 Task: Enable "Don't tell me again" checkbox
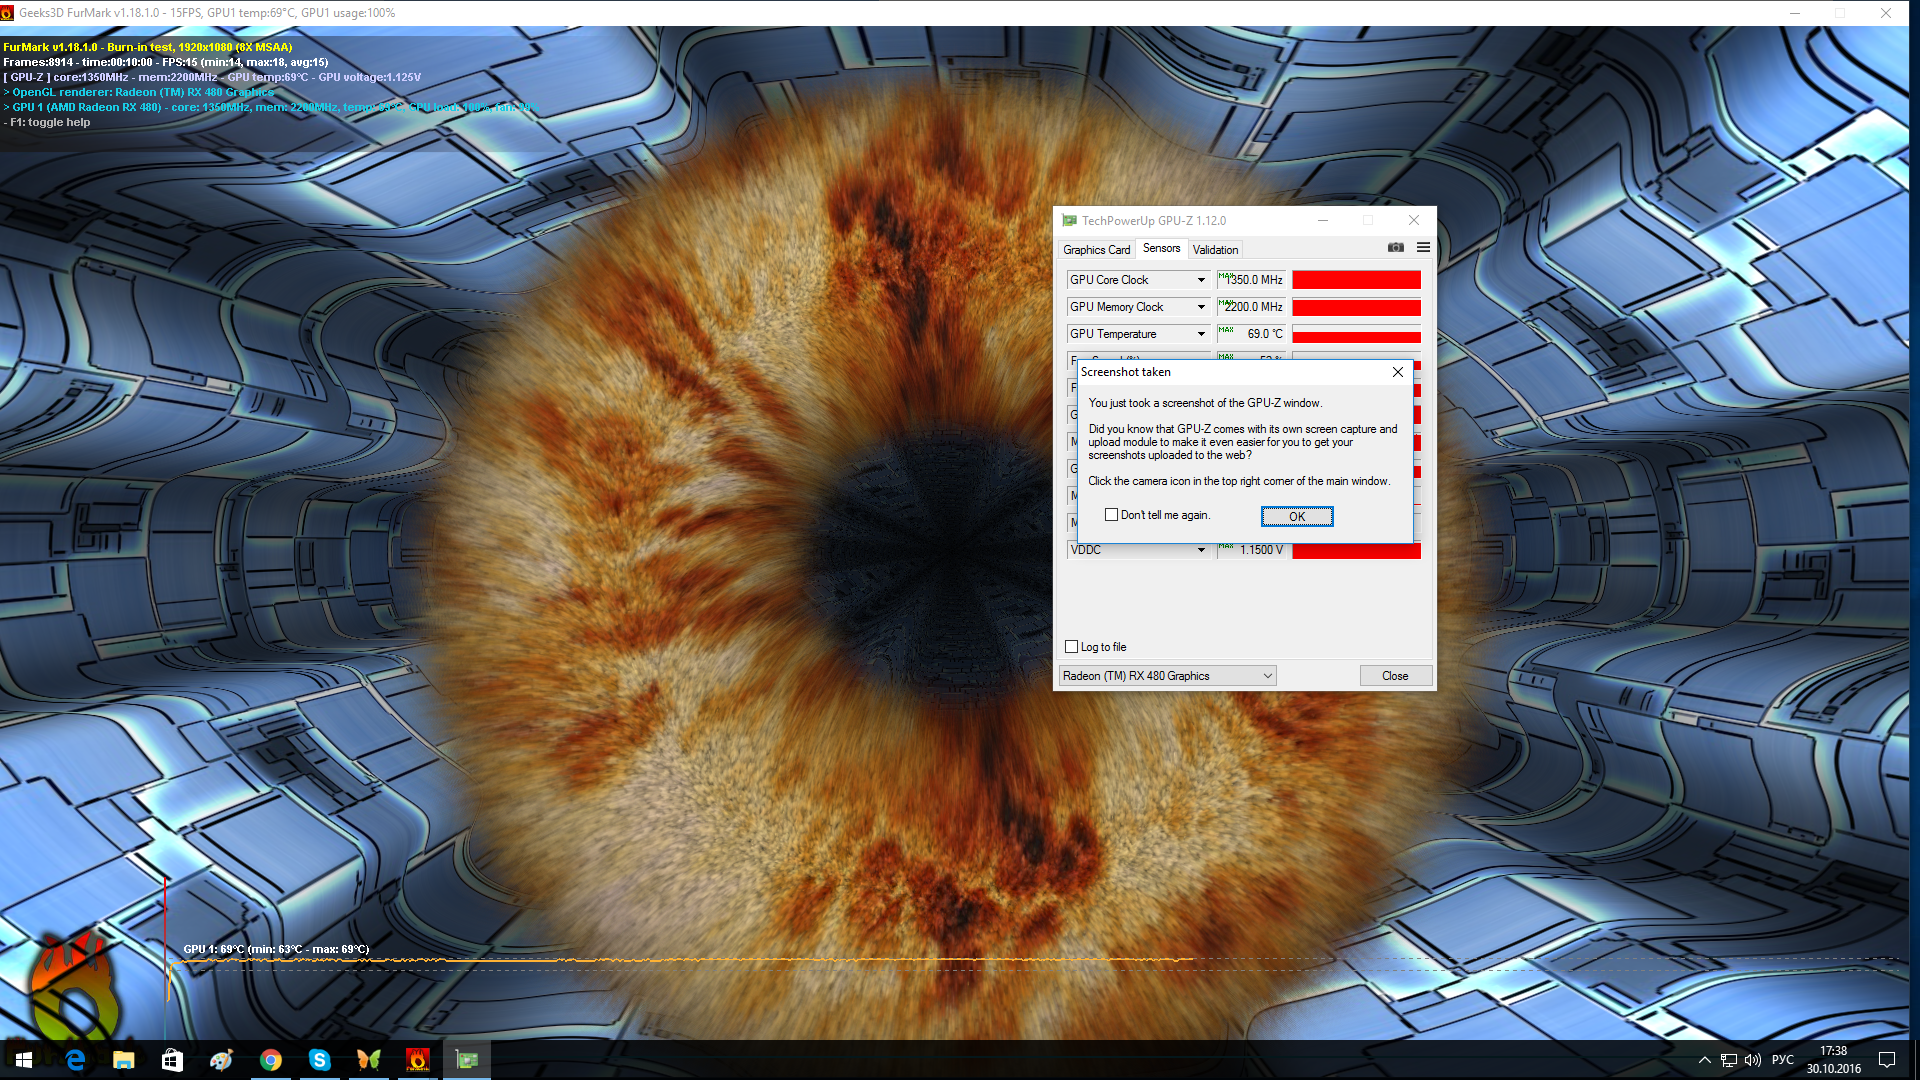click(x=1111, y=515)
